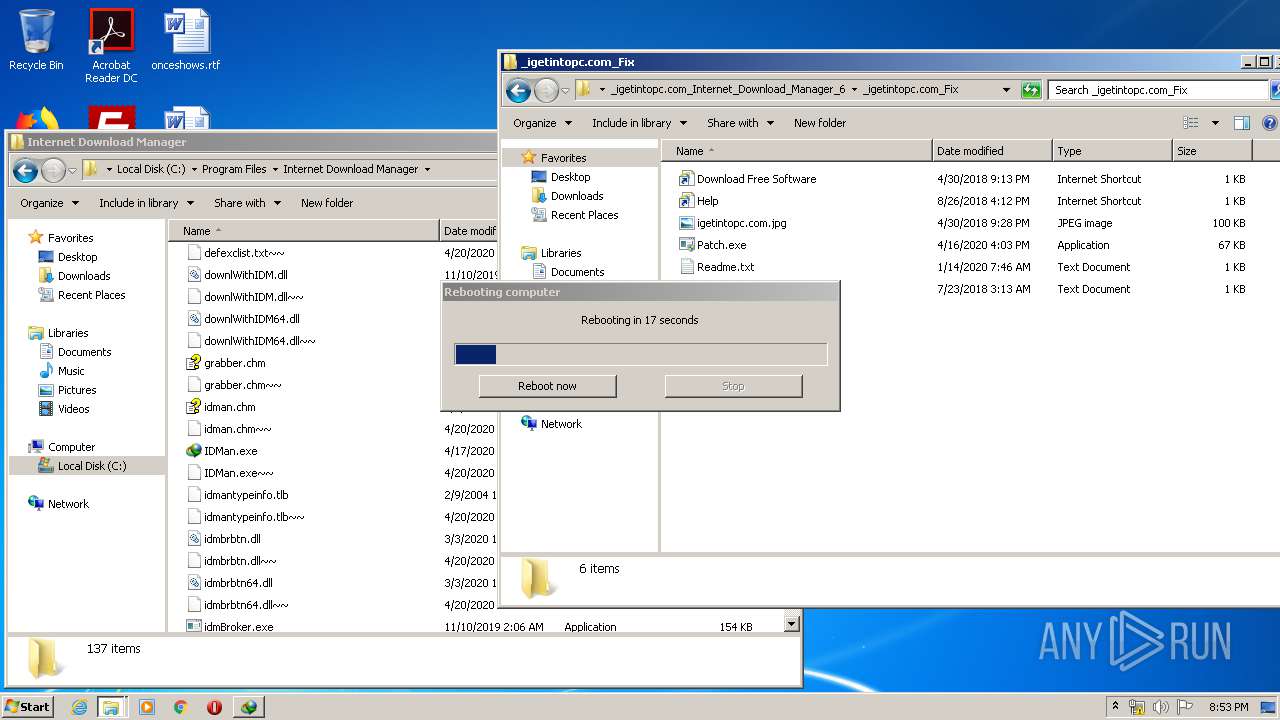
Task: Click Back arrow in _igetintopc.com_Fix window
Action: [518, 91]
